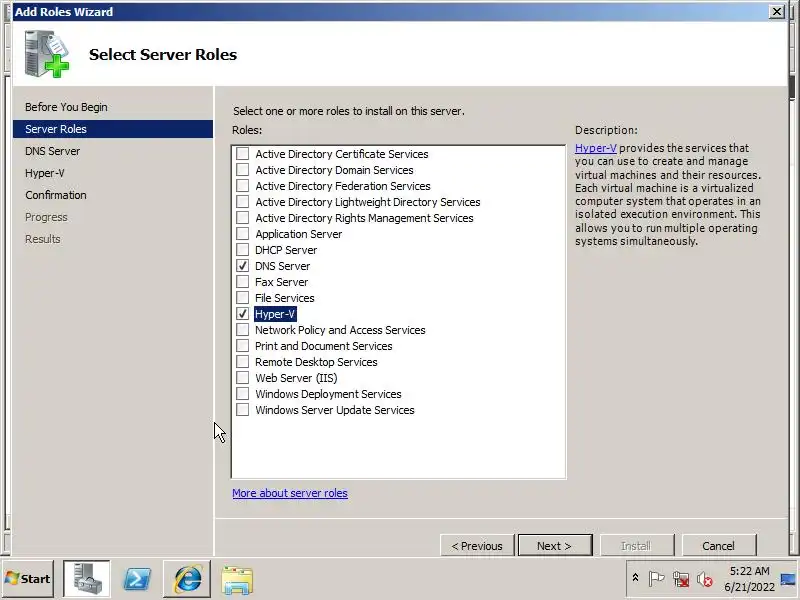
Task: Select Server Roles step in sidebar
Action: (x=113, y=129)
